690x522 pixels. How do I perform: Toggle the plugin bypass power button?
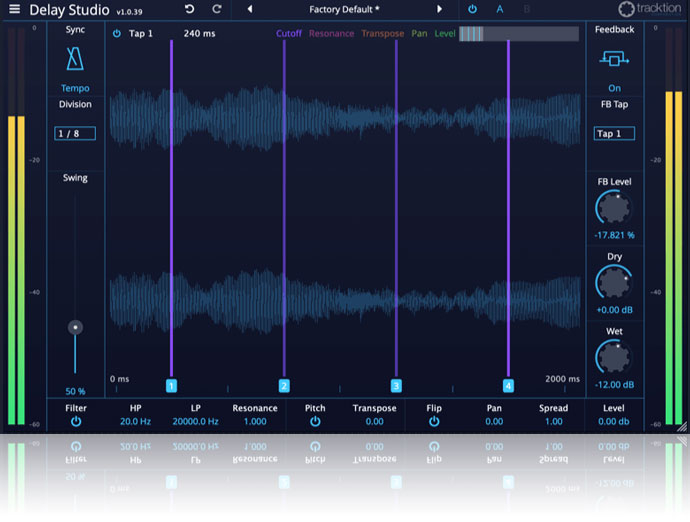(x=473, y=10)
